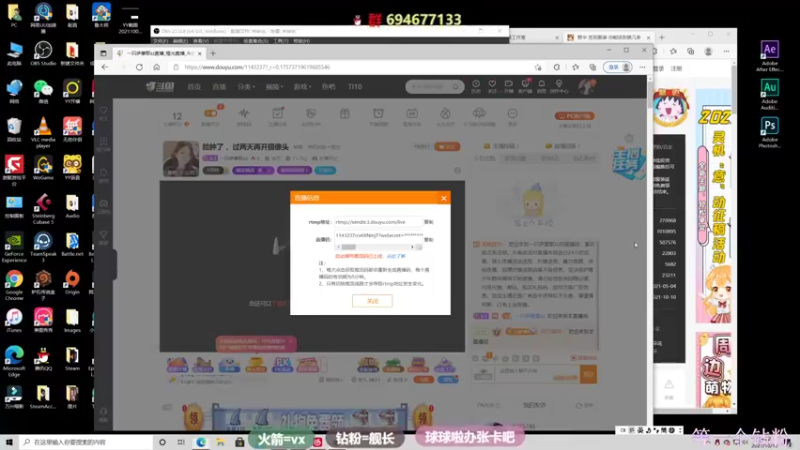Open notifications via the bell icon in the header
This screenshot has height=450, width=800.
point(541,86)
